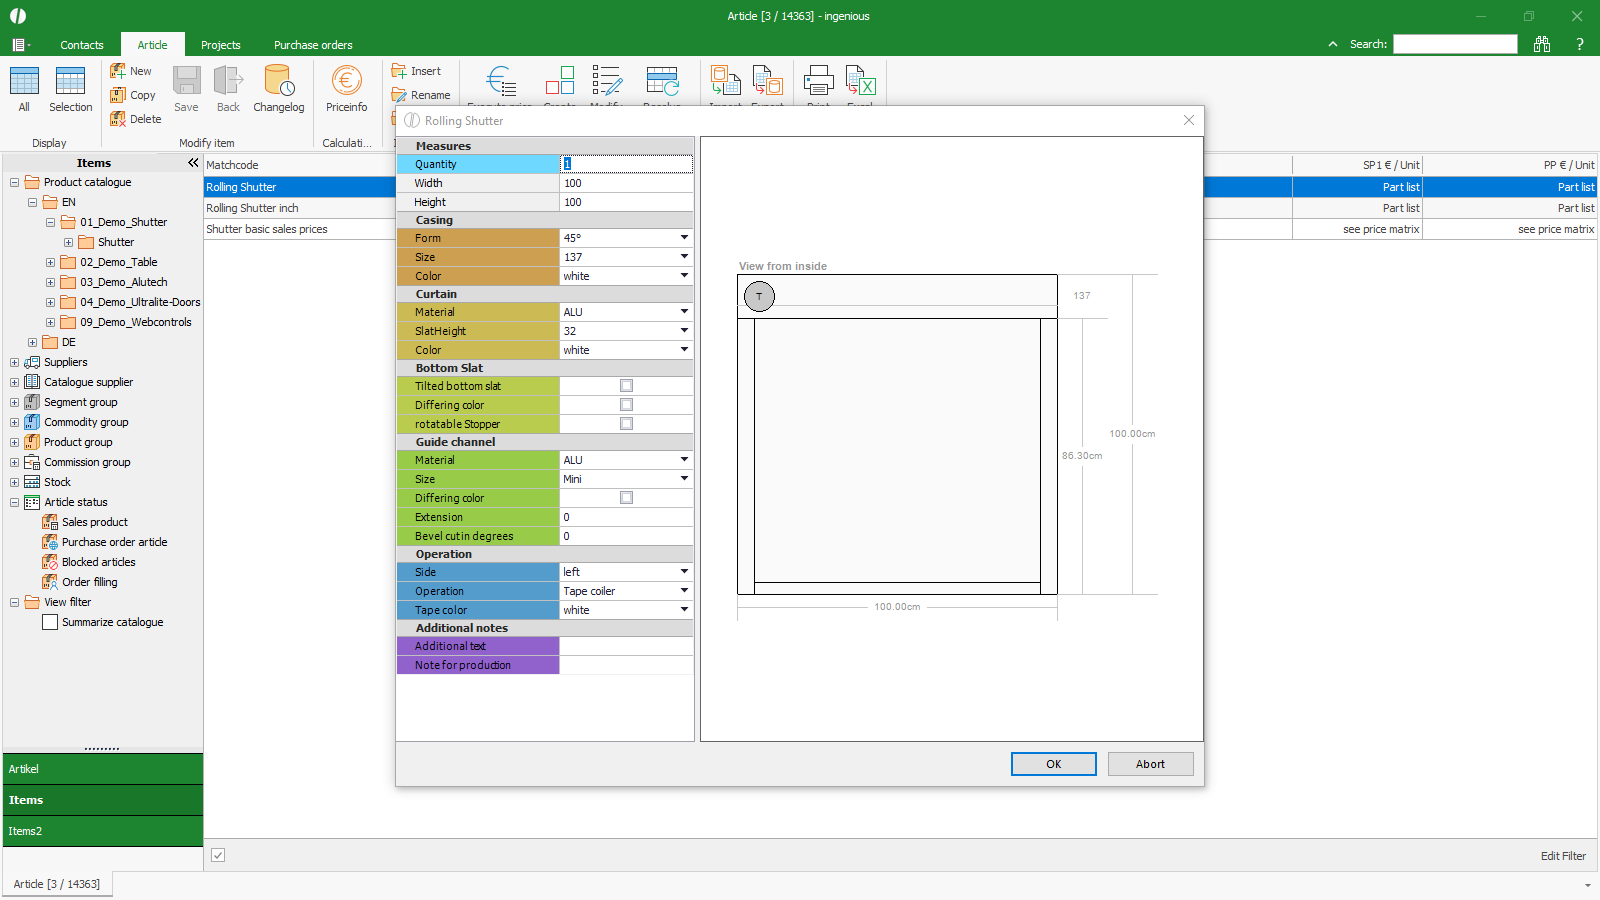Enable the Tilted bottom slat checkbox
This screenshot has width=1600, height=900.
pyautogui.click(x=626, y=386)
